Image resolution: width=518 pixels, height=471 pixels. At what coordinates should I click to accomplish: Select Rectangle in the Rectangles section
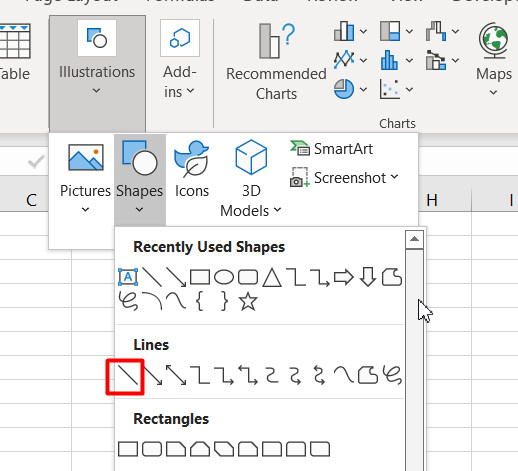[128, 449]
